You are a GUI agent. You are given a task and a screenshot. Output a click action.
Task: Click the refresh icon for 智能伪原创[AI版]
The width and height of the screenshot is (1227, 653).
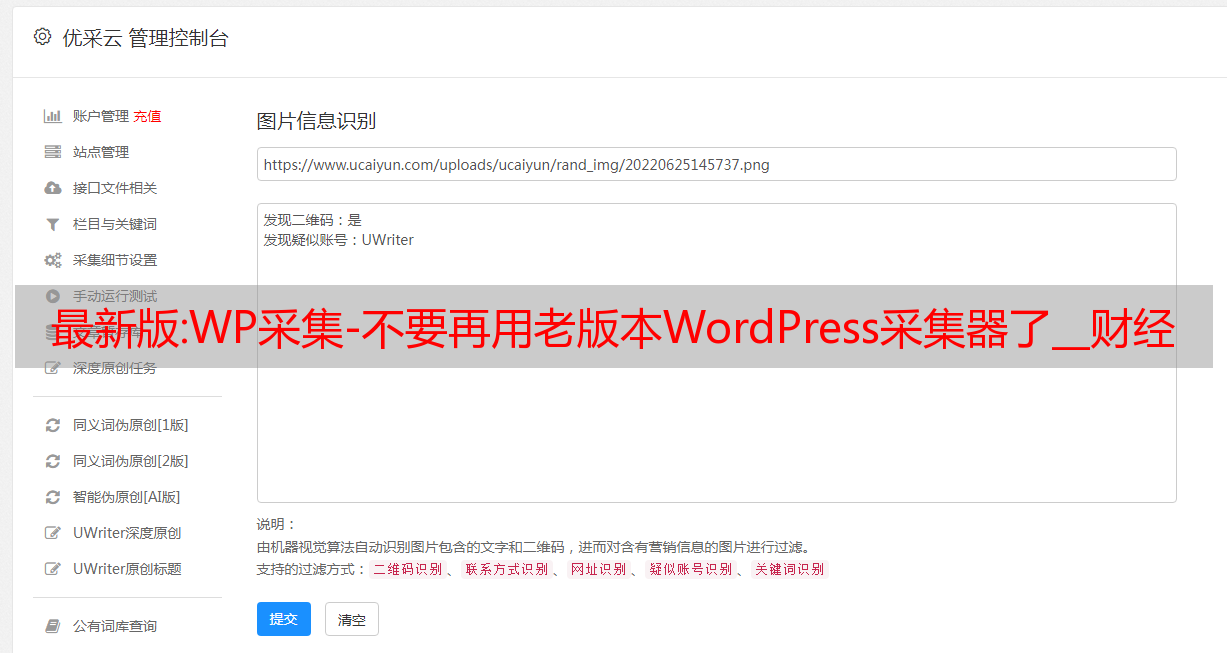coord(53,497)
